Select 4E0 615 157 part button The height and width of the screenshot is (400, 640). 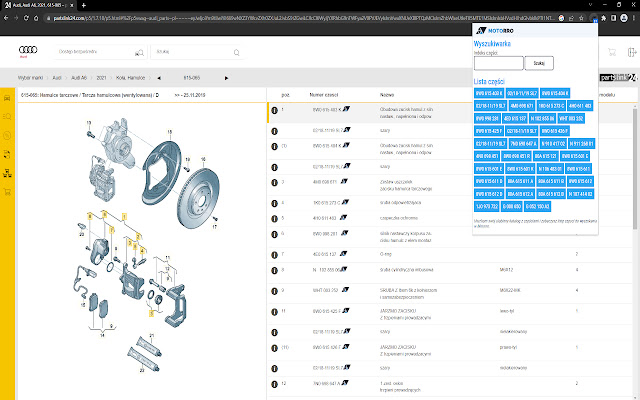coord(515,118)
